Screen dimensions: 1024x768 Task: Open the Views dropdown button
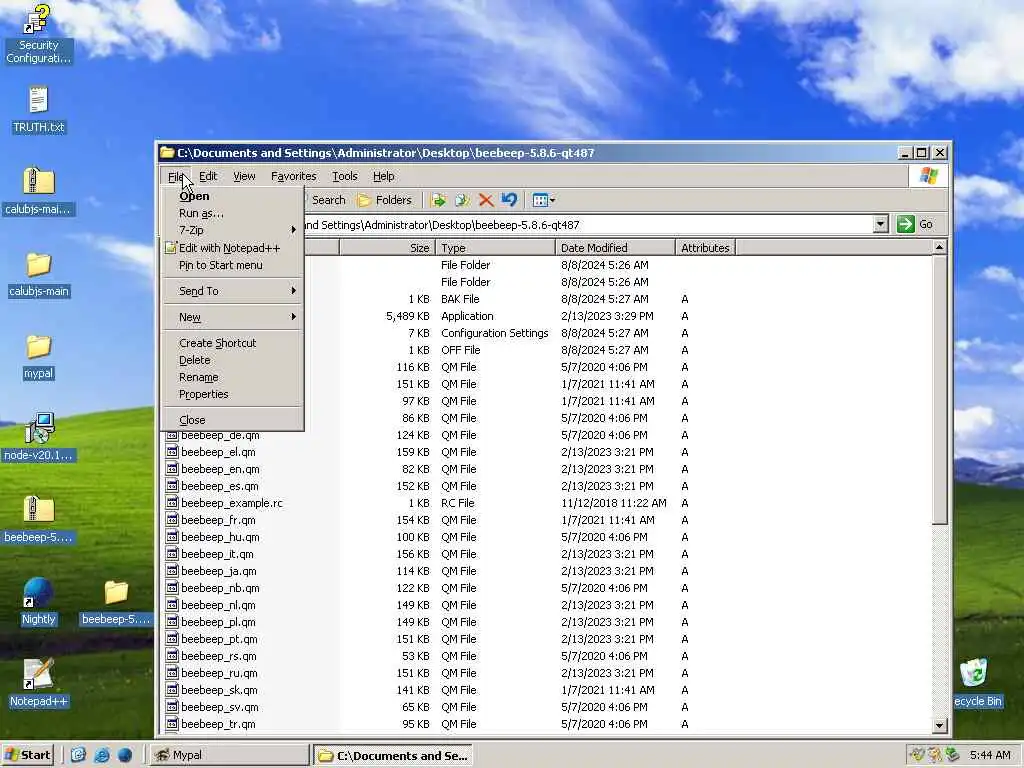[543, 200]
